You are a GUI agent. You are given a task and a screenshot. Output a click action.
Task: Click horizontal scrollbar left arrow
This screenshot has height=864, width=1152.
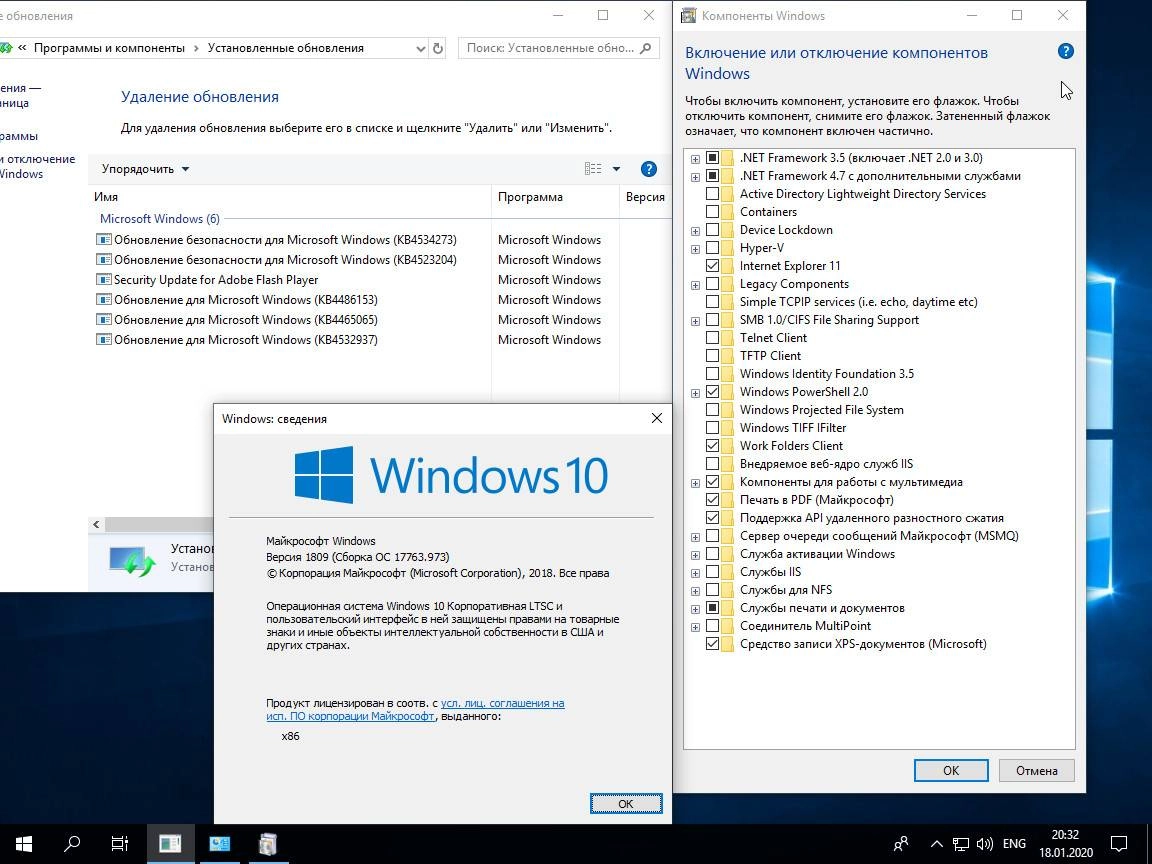(96, 525)
